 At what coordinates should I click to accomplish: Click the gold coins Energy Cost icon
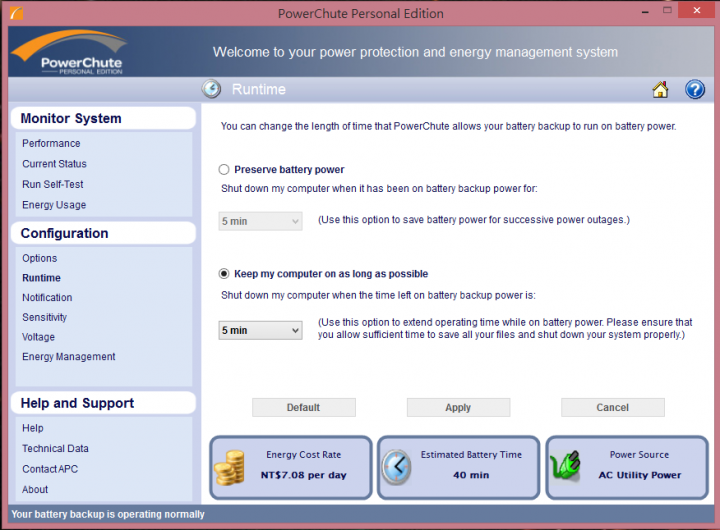(x=230, y=468)
